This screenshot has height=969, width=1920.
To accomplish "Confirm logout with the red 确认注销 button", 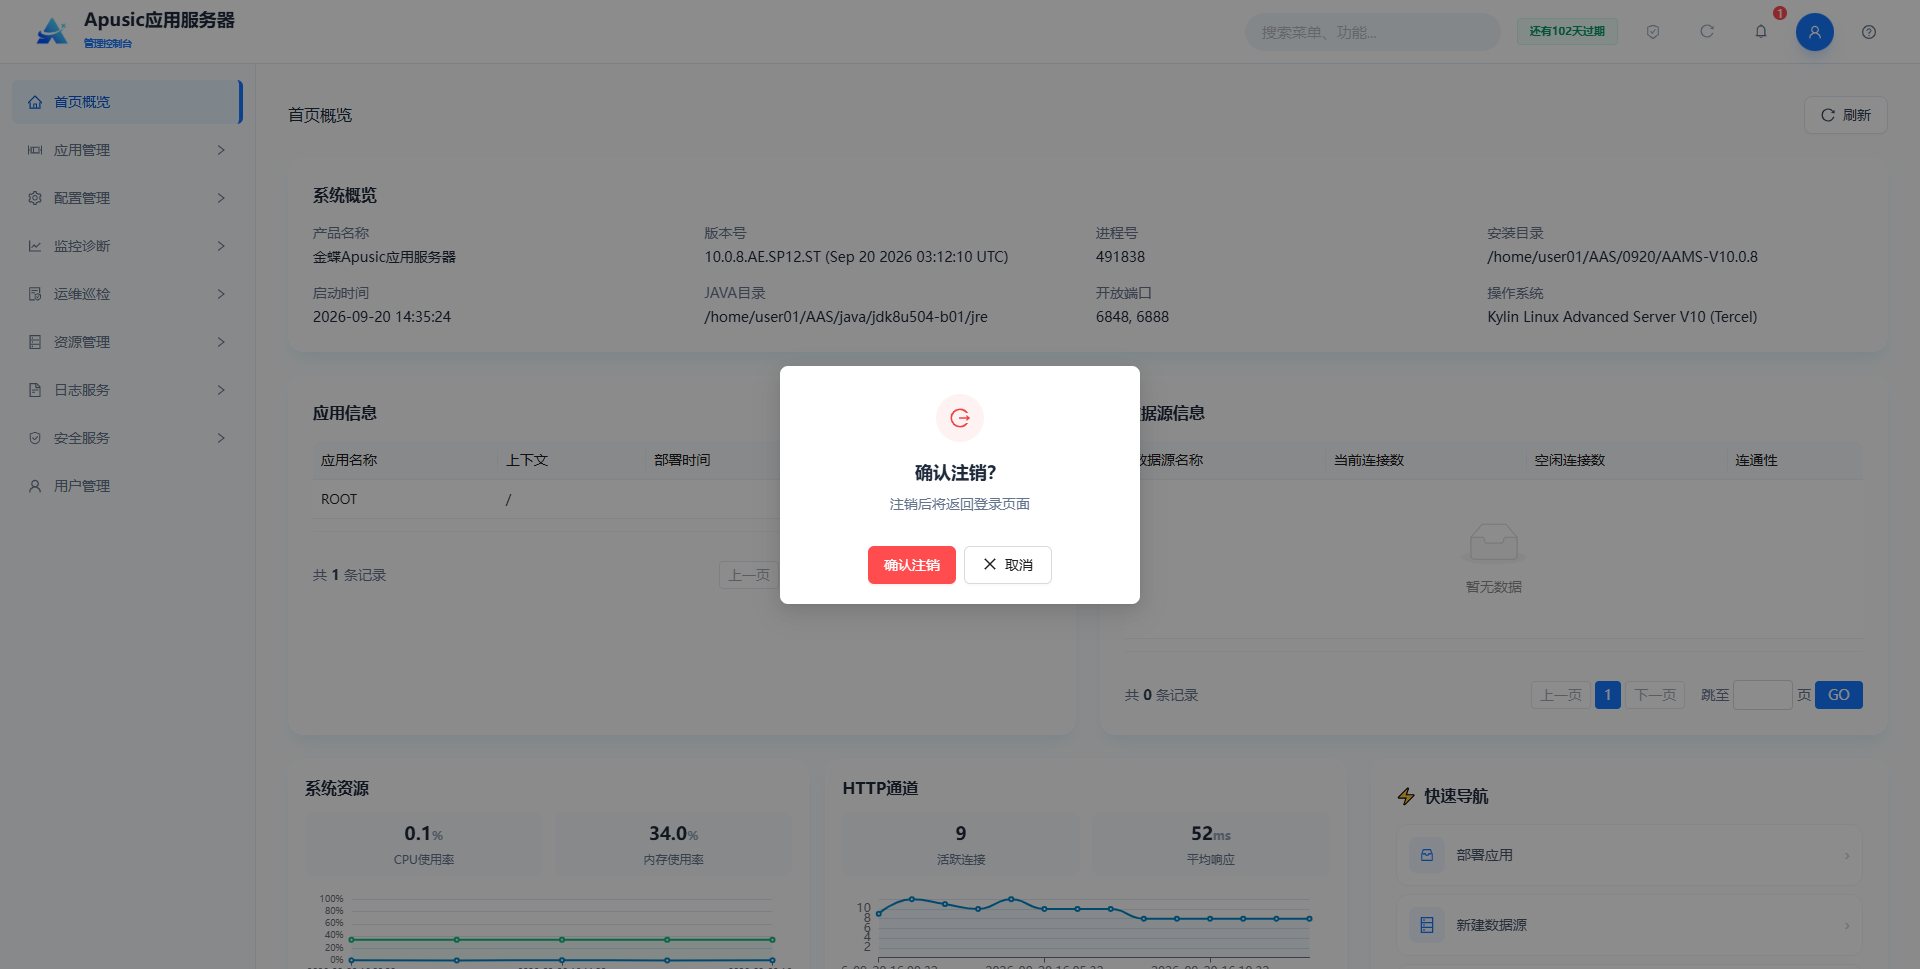I will coord(911,565).
